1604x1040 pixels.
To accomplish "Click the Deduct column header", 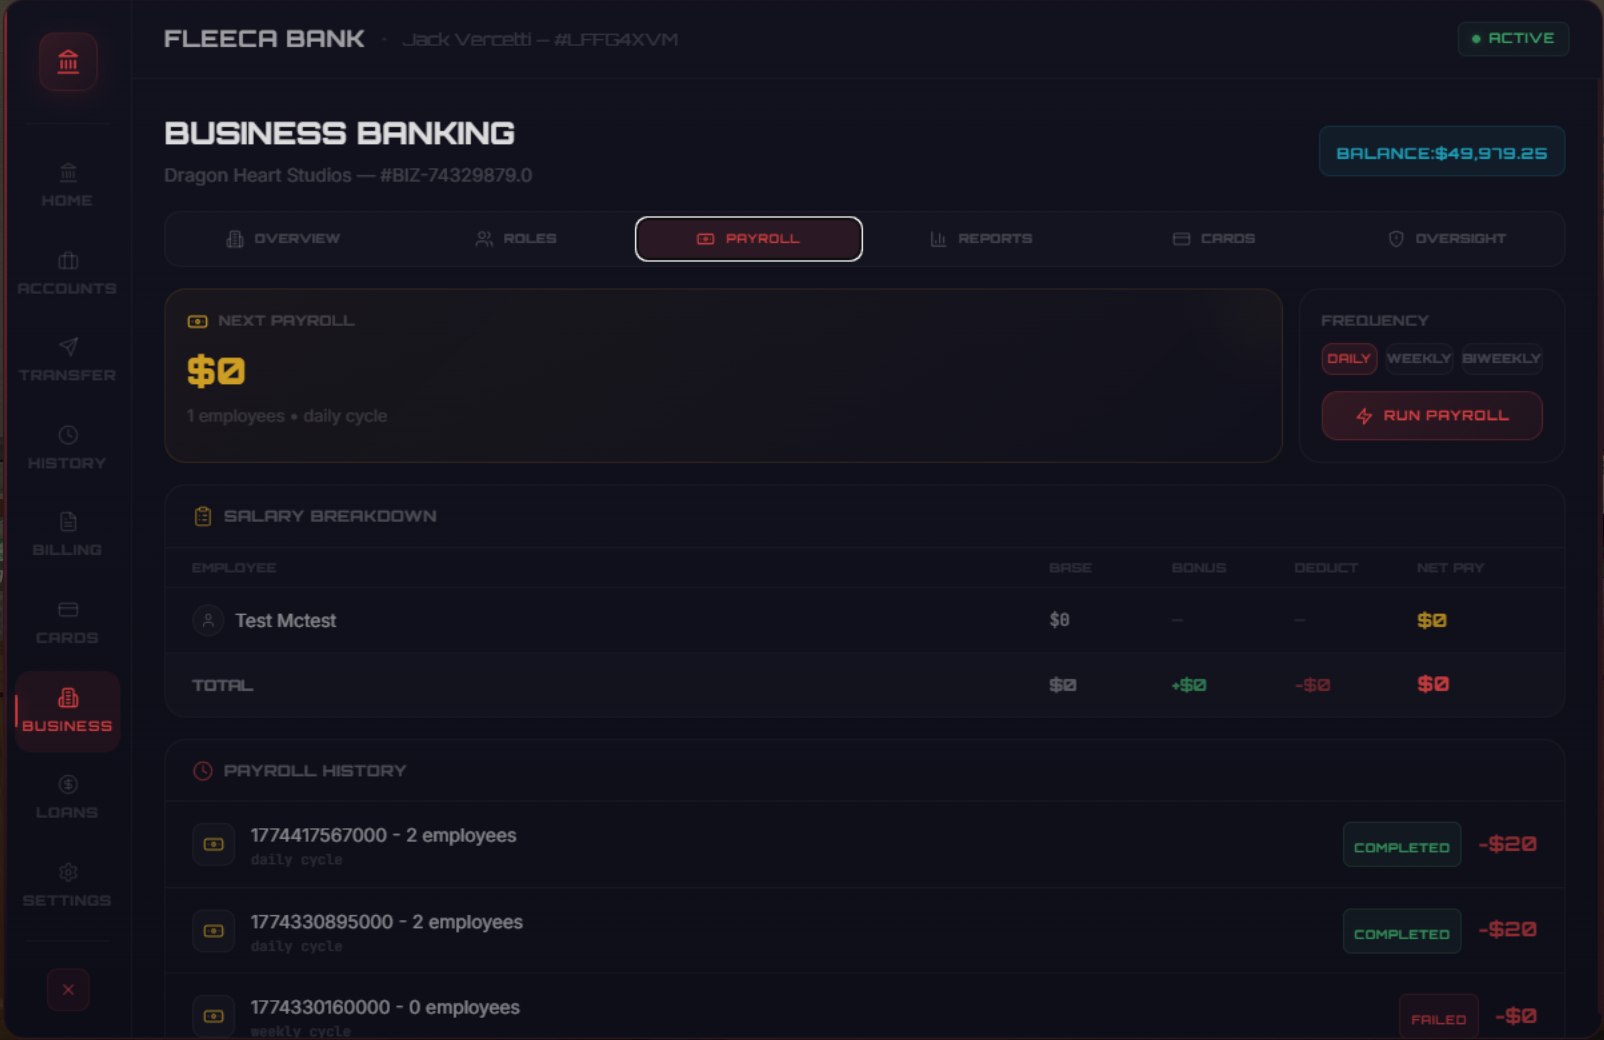I will pos(1326,568).
